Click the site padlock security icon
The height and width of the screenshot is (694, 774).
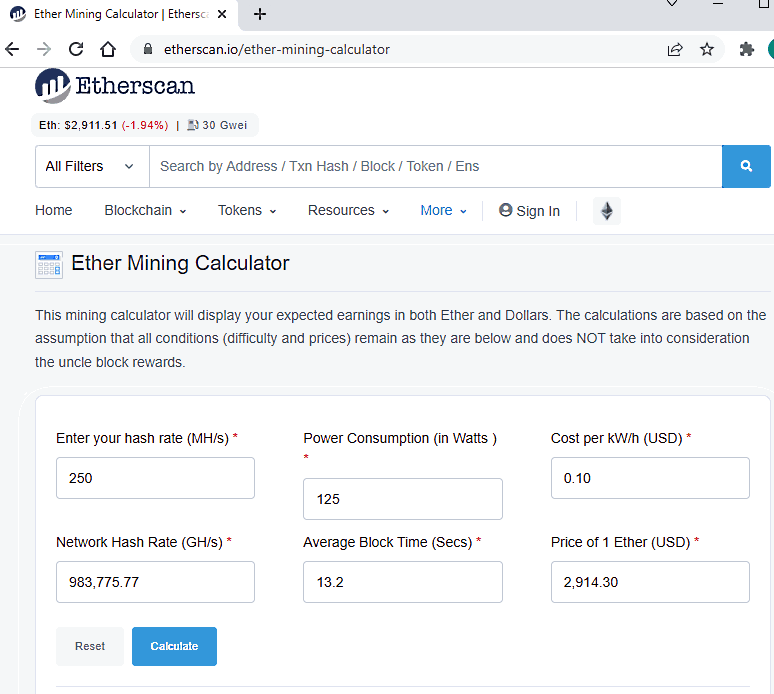[148, 49]
